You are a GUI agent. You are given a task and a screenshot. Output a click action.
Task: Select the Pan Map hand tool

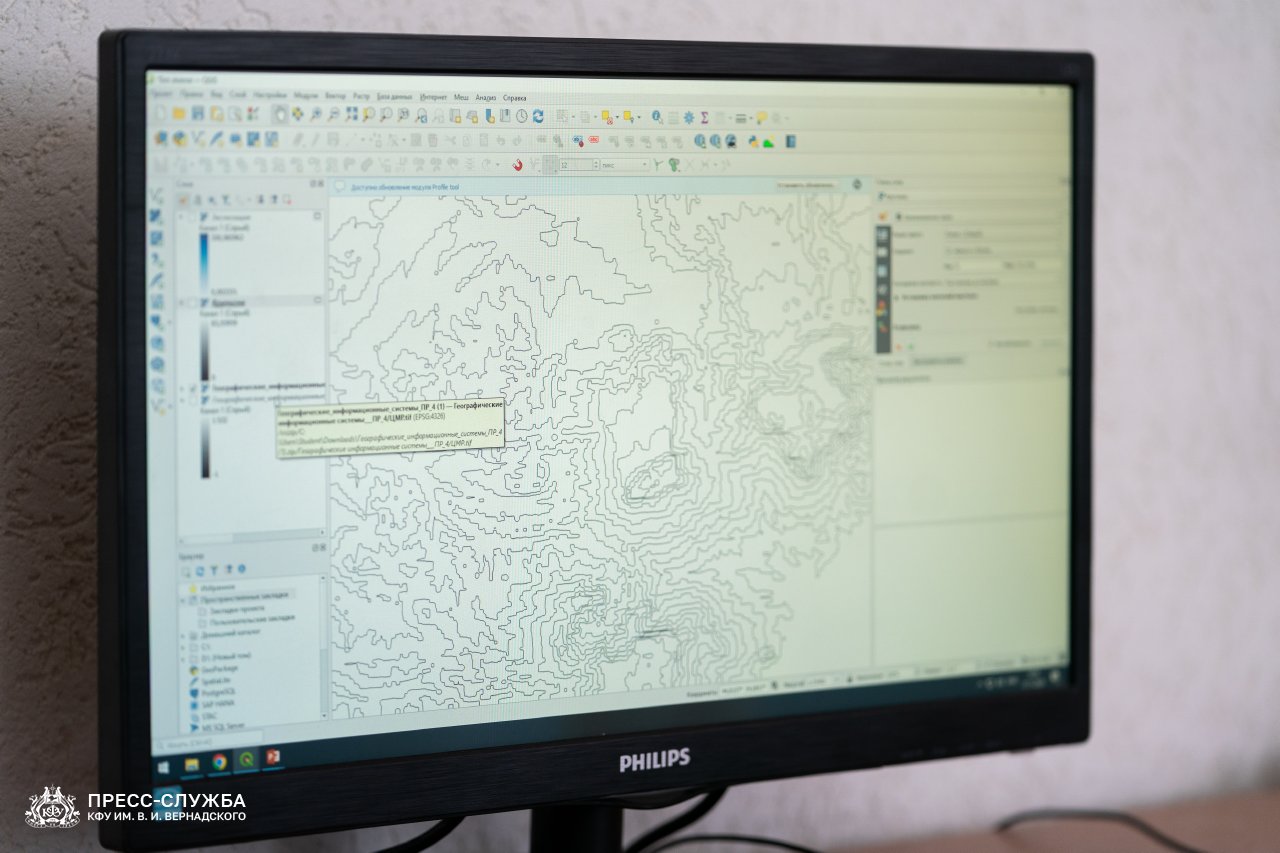tap(280, 115)
